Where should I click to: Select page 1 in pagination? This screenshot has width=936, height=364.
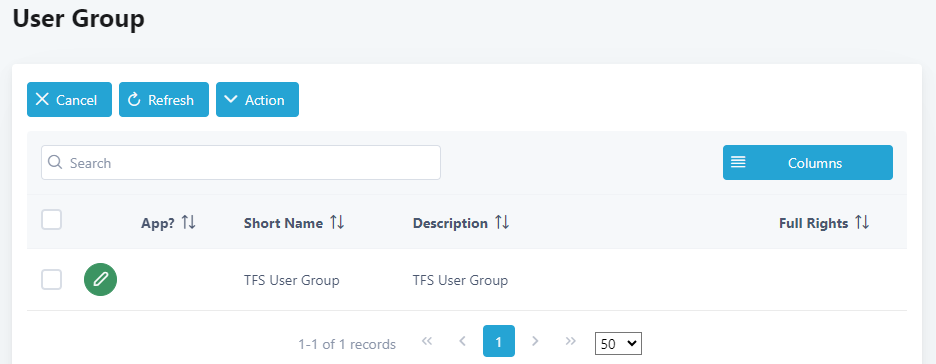(x=498, y=341)
